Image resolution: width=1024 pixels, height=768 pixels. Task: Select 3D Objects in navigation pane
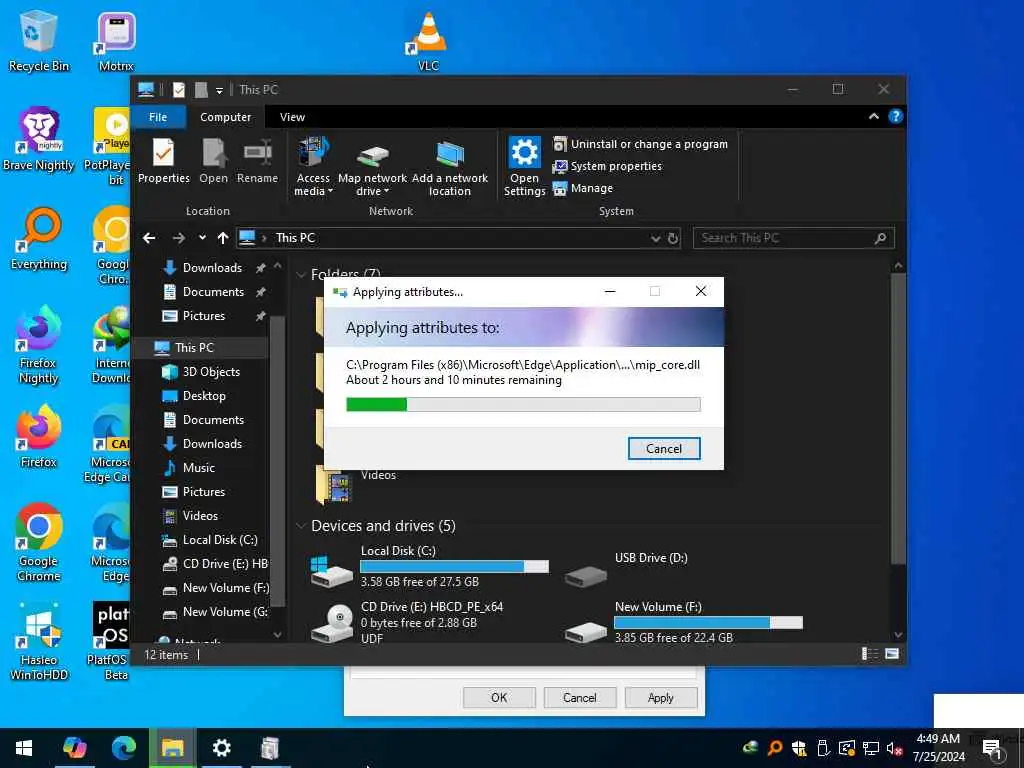click(211, 372)
